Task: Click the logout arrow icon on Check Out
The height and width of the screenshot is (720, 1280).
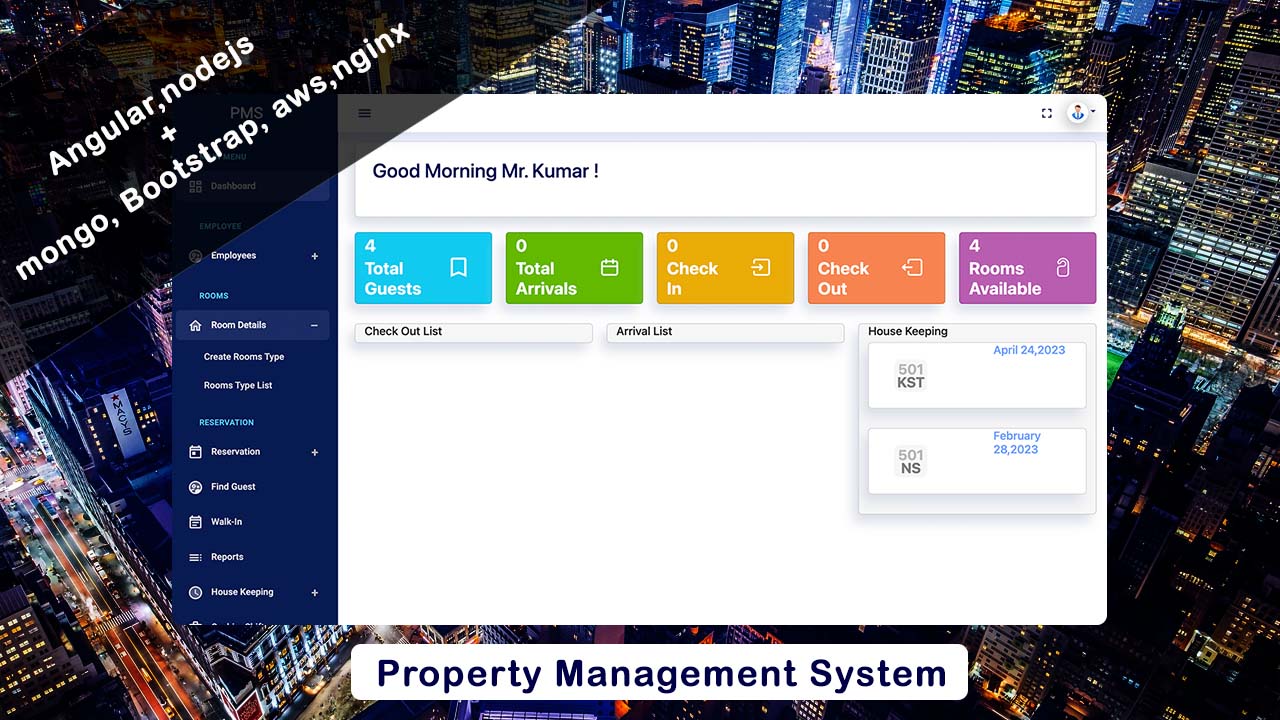Action: tap(912, 267)
